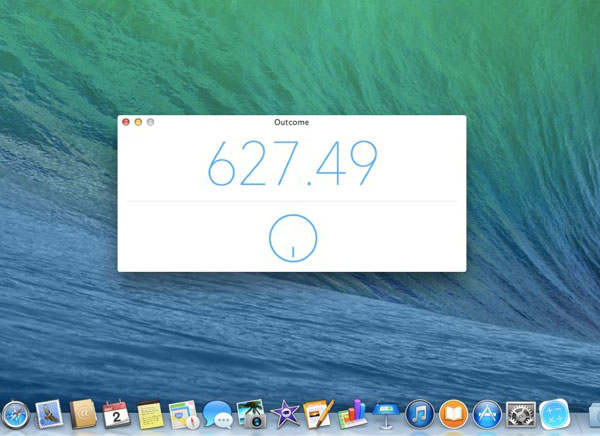Click the circular dial in Outcome window
Image resolution: width=600 pixels, height=436 pixels.
tap(293, 238)
